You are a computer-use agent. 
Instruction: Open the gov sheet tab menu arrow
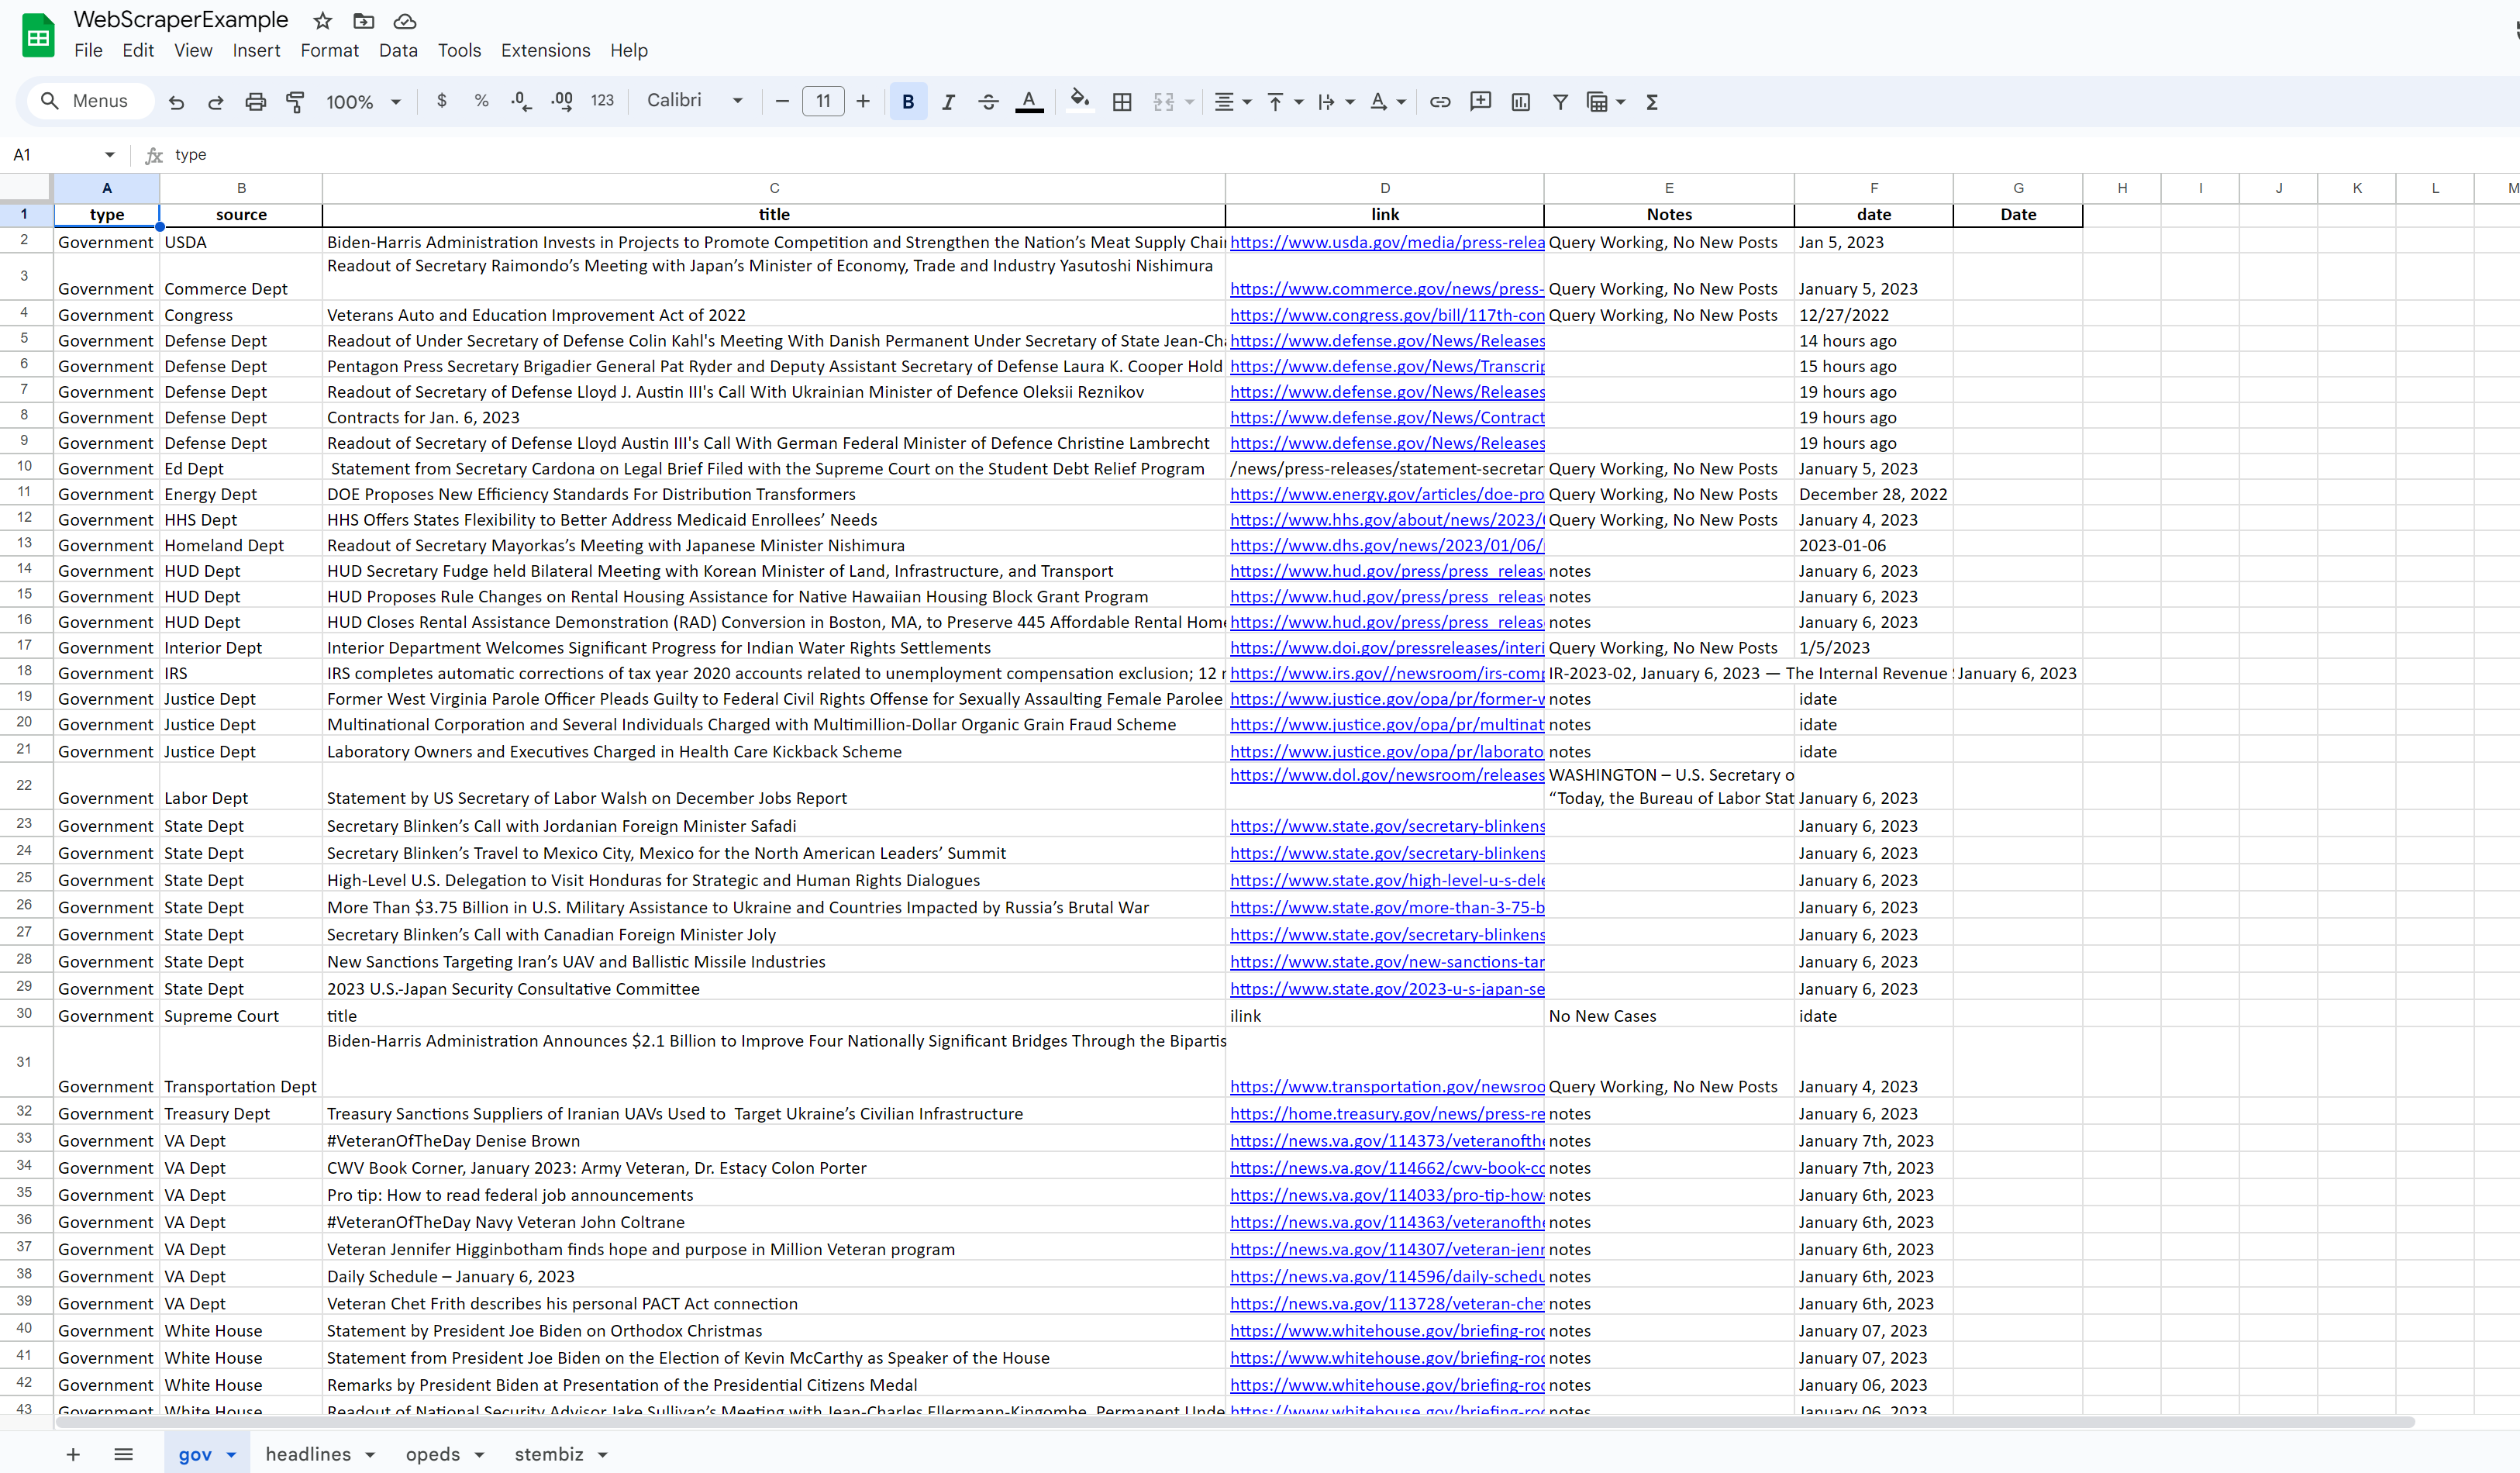coord(231,1455)
